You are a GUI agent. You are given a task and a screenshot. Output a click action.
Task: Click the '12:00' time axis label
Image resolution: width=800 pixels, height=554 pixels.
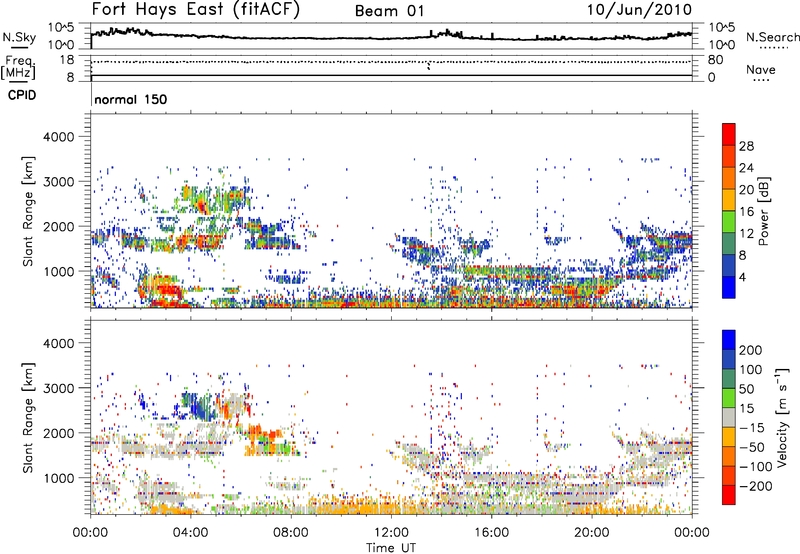coord(391,533)
